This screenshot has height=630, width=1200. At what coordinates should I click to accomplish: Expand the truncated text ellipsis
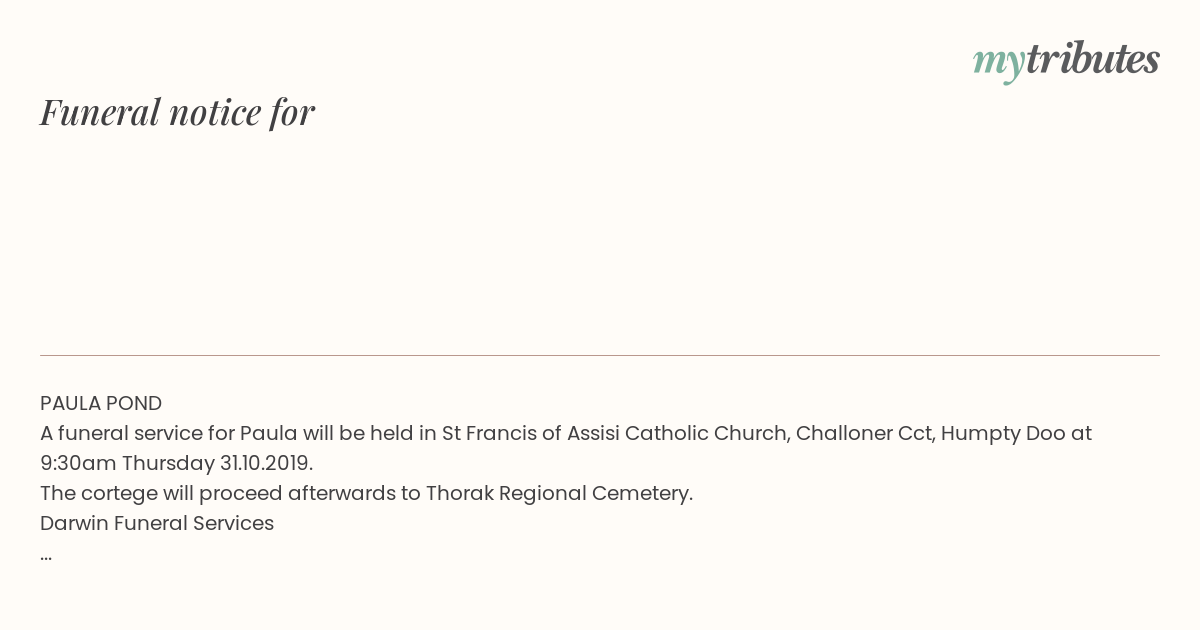(x=46, y=554)
